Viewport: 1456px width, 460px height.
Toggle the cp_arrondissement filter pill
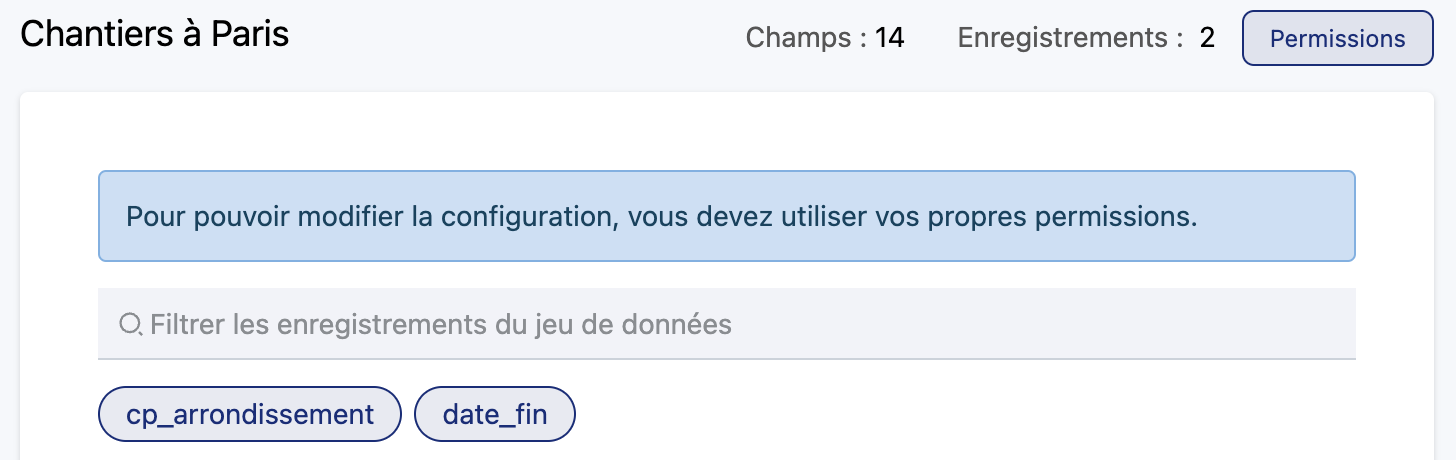click(250, 414)
